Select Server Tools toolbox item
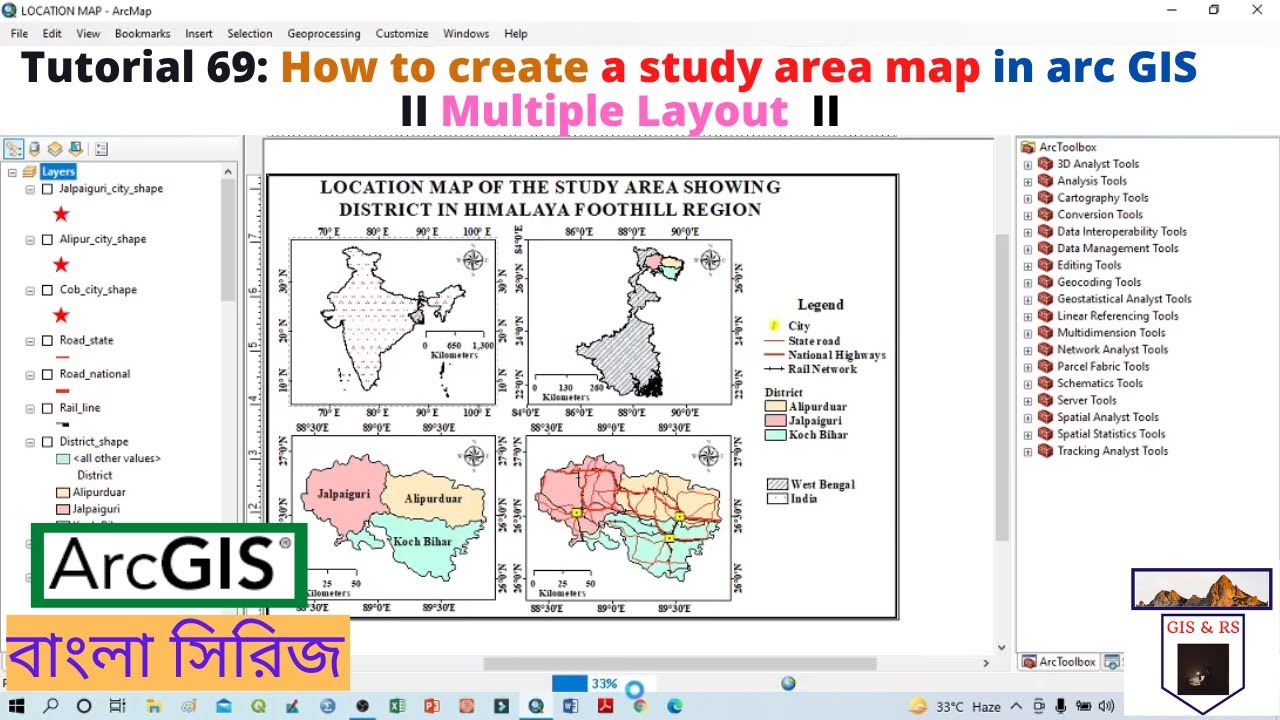Screen dimensions: 1280x720 (x=1086, y=400)
